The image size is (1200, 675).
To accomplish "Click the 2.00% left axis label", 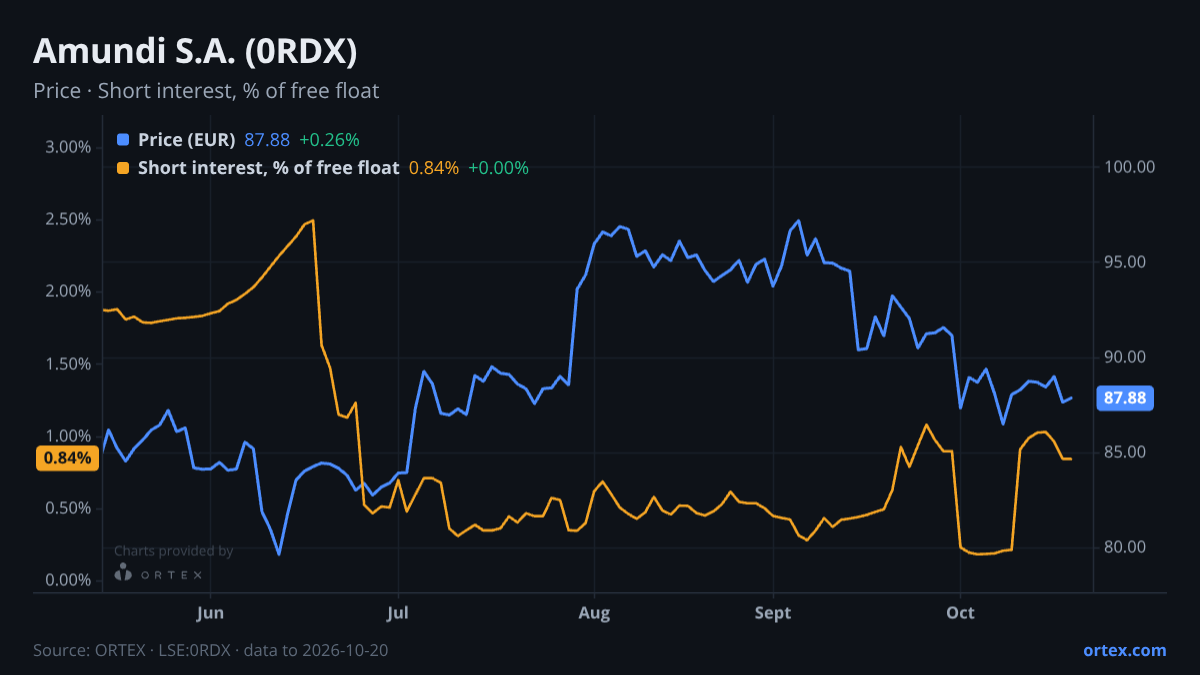I will point(69,291).
